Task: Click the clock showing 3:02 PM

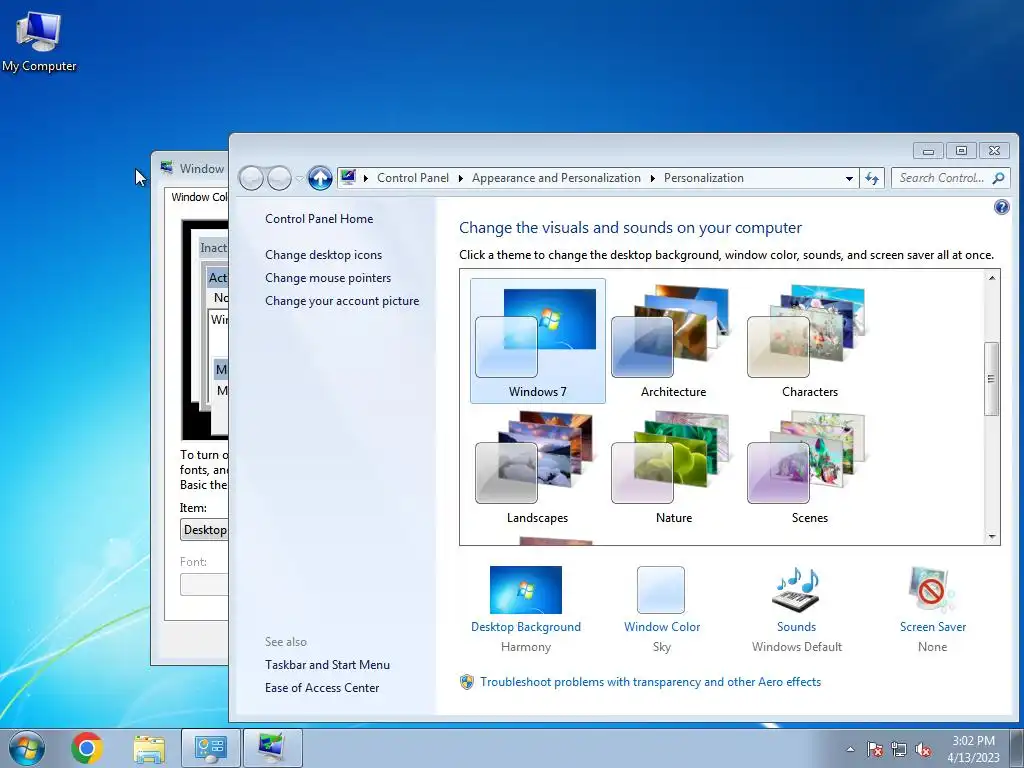Action: pyautogui.click(x=973, y=749)
